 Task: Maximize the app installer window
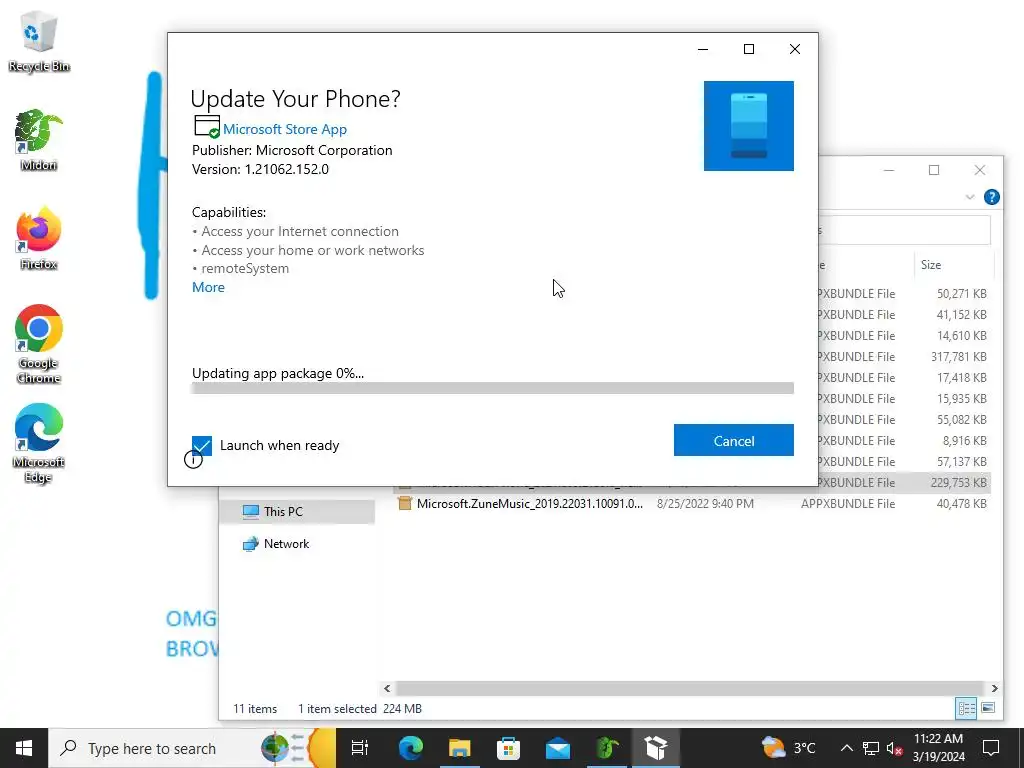pos(749,49)
